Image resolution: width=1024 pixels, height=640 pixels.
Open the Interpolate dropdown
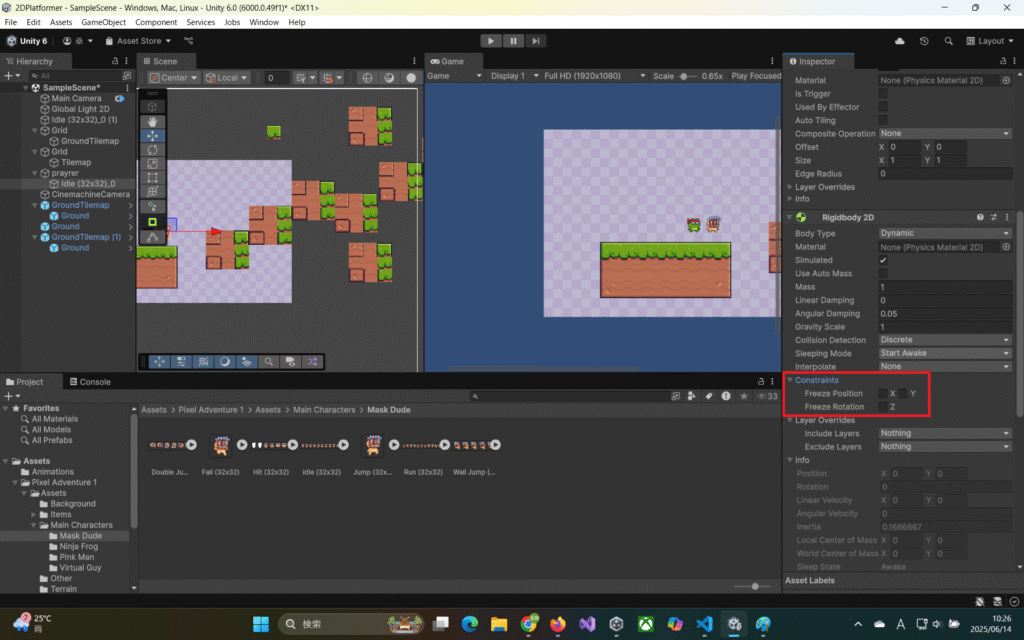[945, 366]
